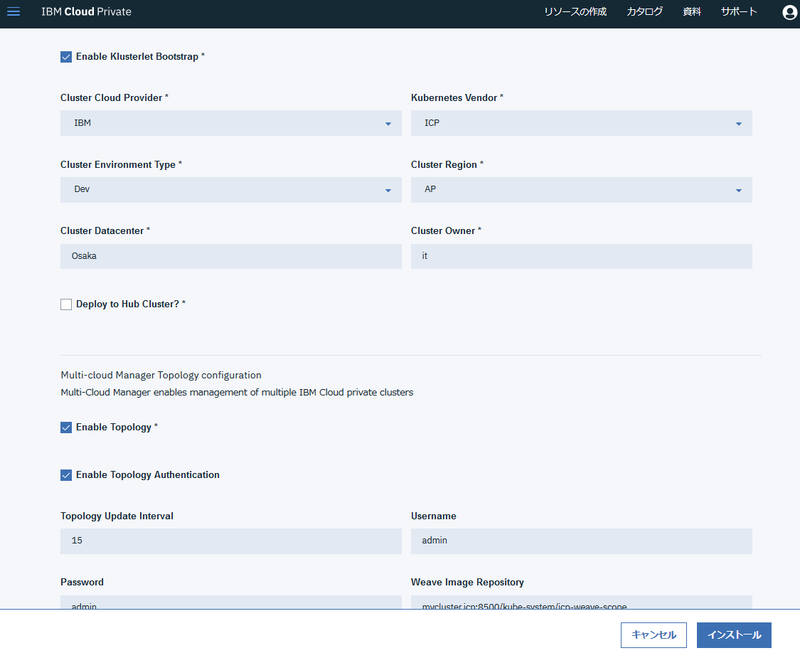Click the IBM Cloud Private logo text

pos(86,12)
